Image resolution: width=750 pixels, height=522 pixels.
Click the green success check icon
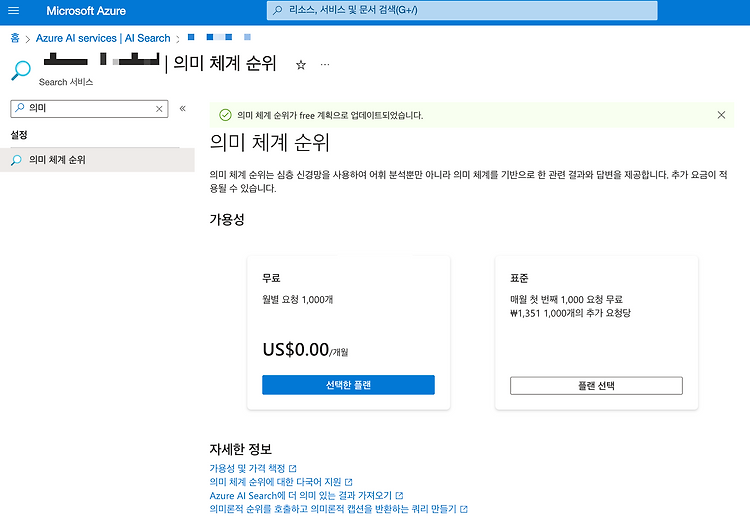coord(225,115)
